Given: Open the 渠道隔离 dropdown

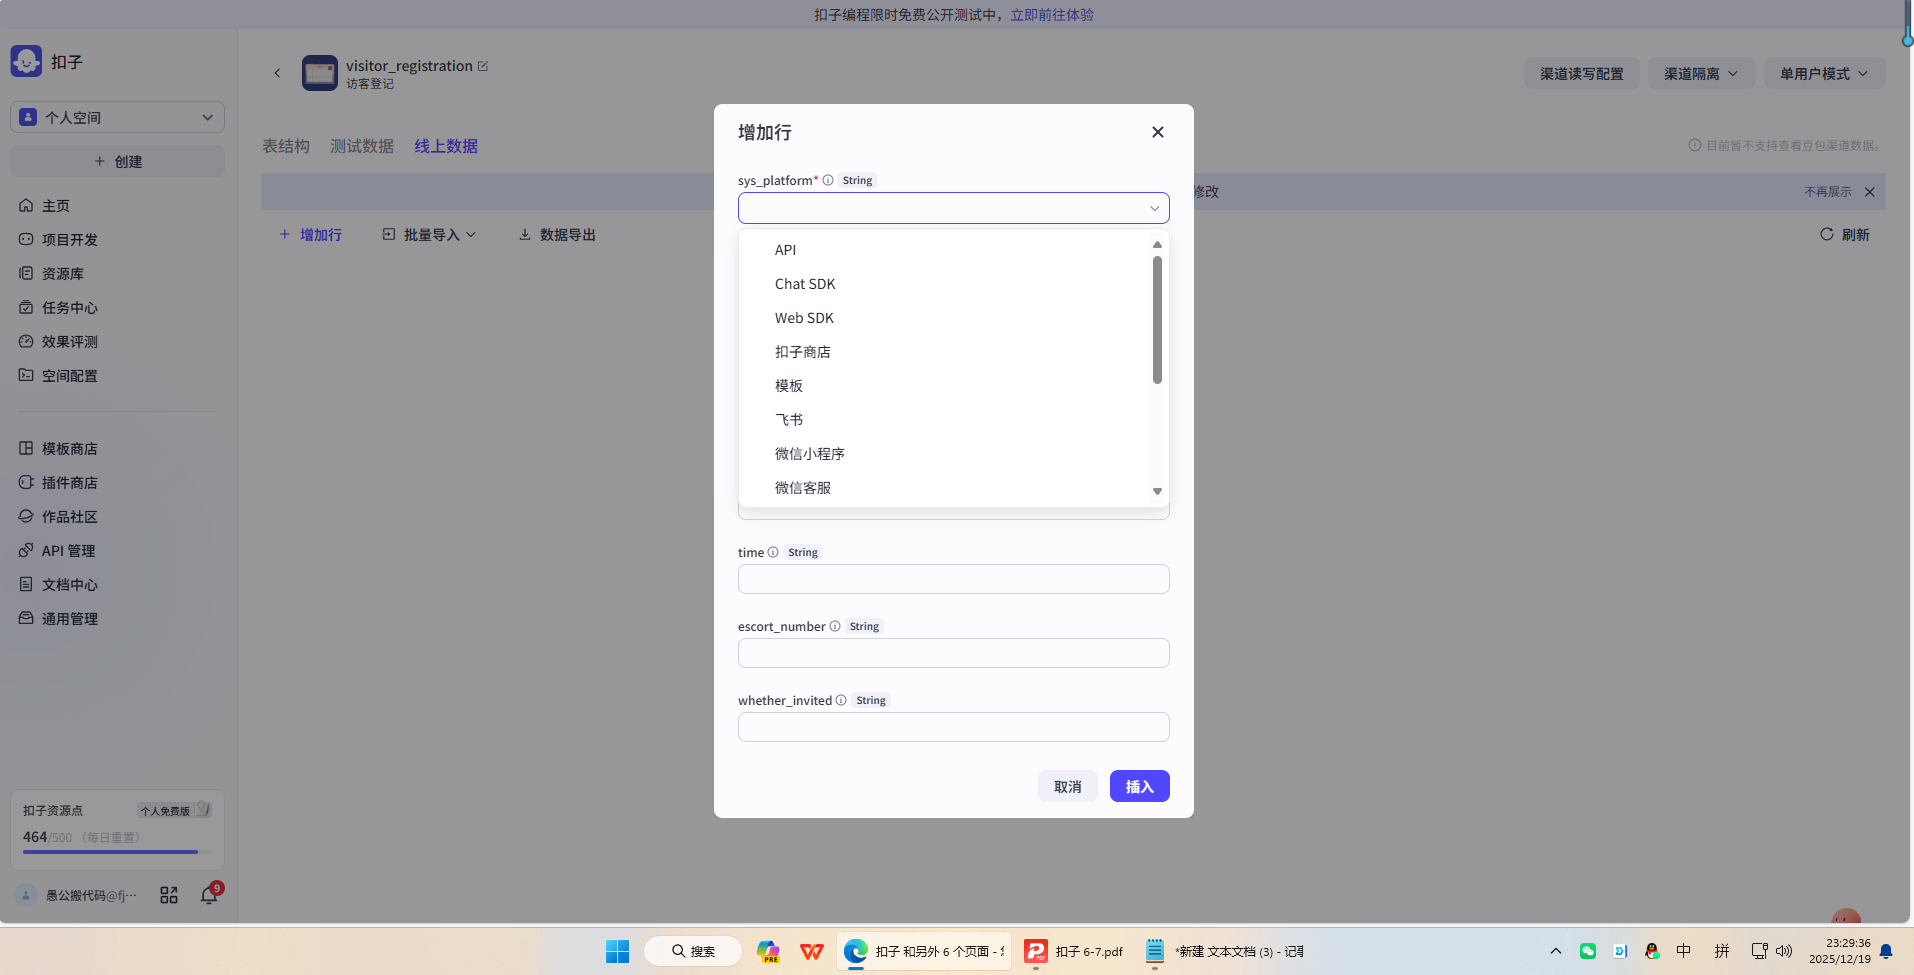Looking at the screenshot, I should click(1699, 73).
